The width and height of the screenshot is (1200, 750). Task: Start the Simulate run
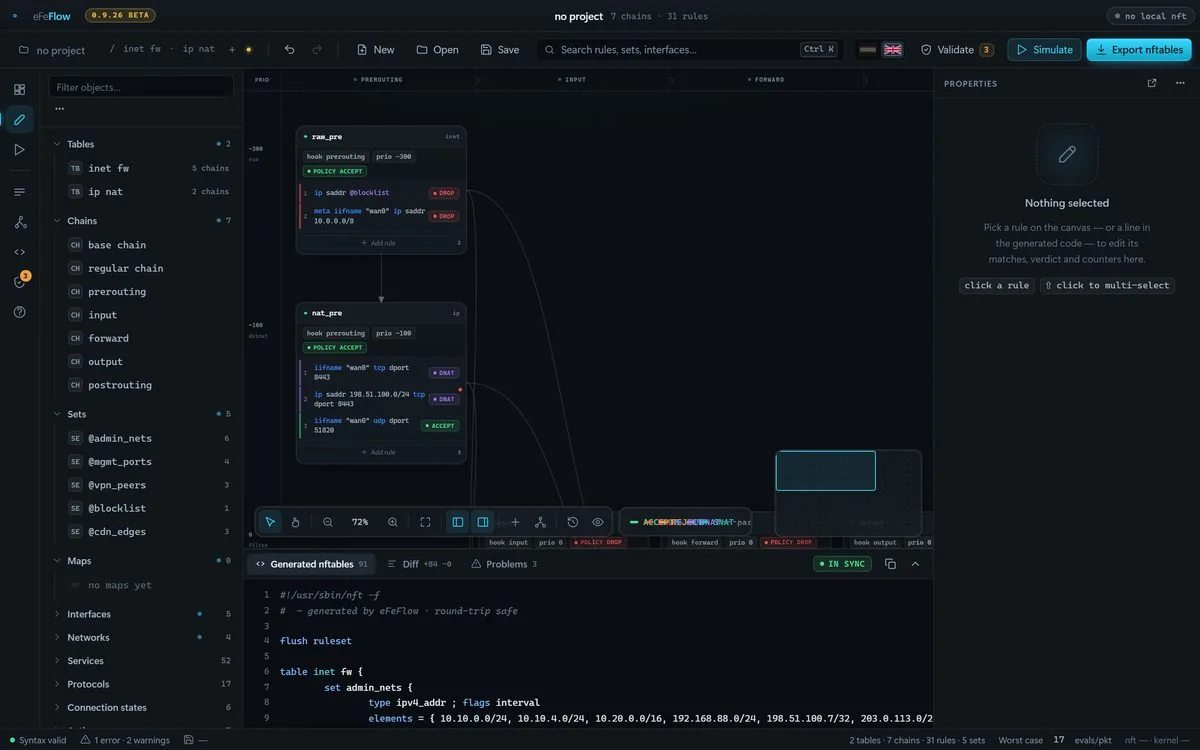click(x=1044, y=50)
